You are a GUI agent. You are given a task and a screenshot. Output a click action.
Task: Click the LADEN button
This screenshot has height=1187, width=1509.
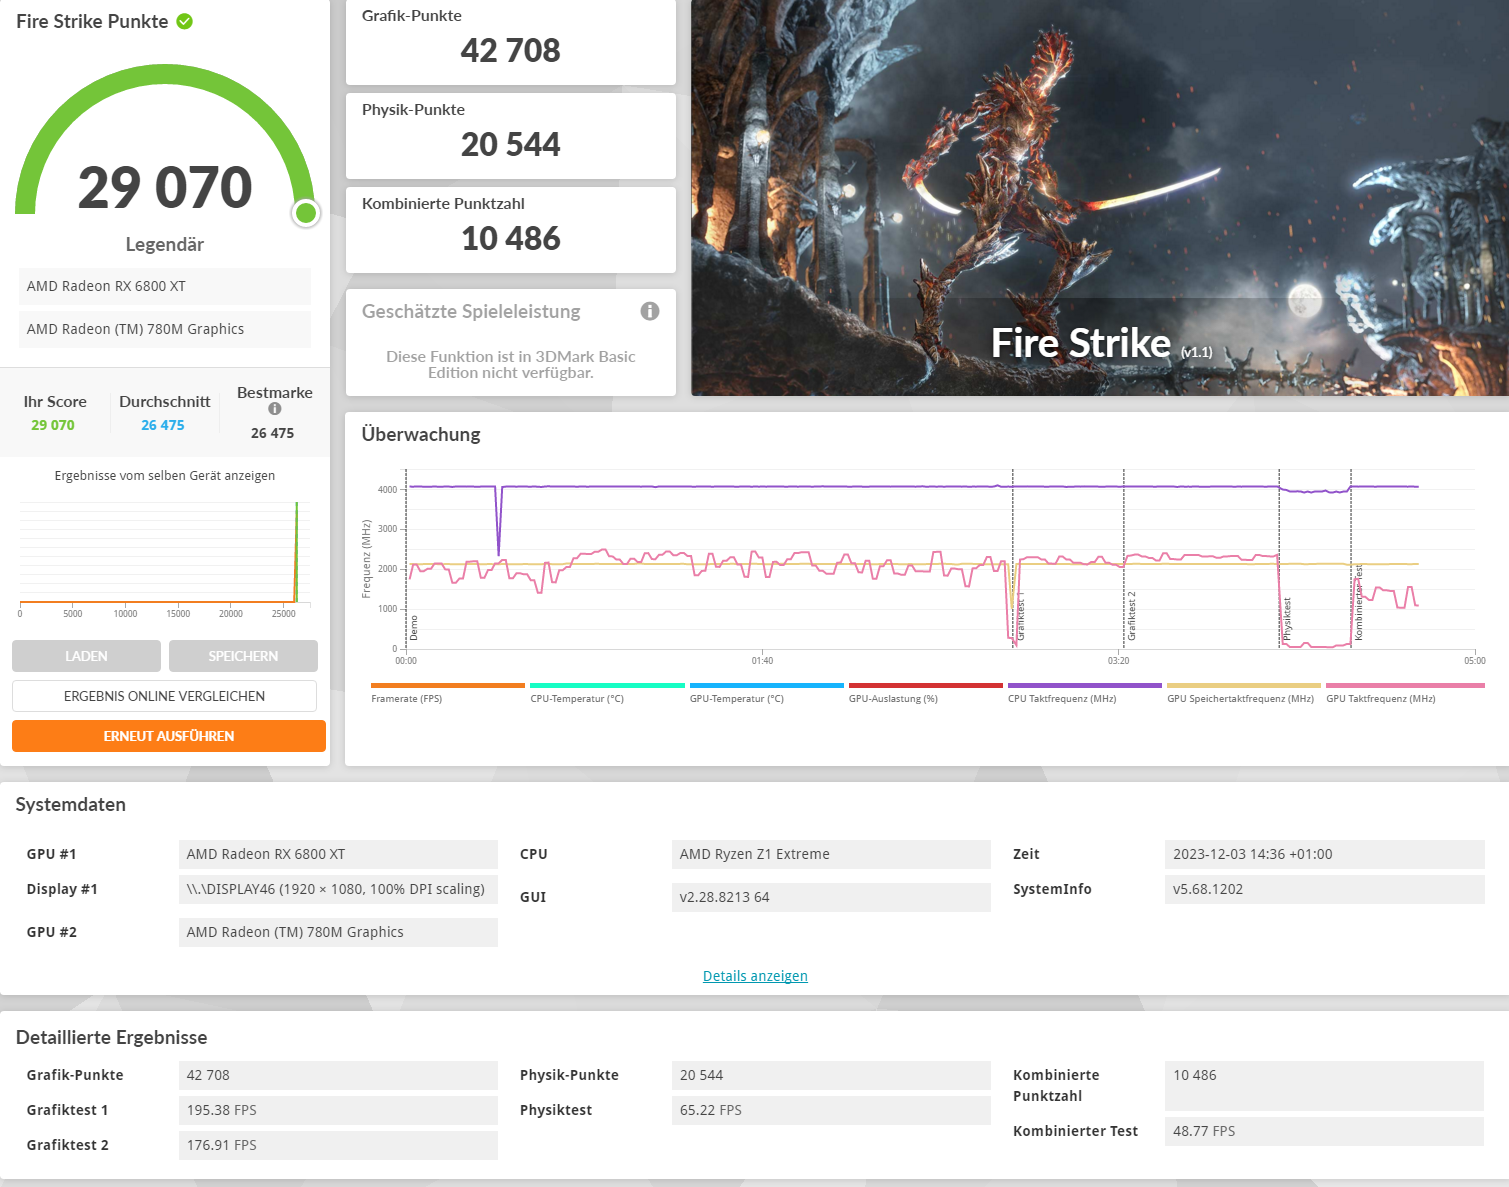pos(86,656)
